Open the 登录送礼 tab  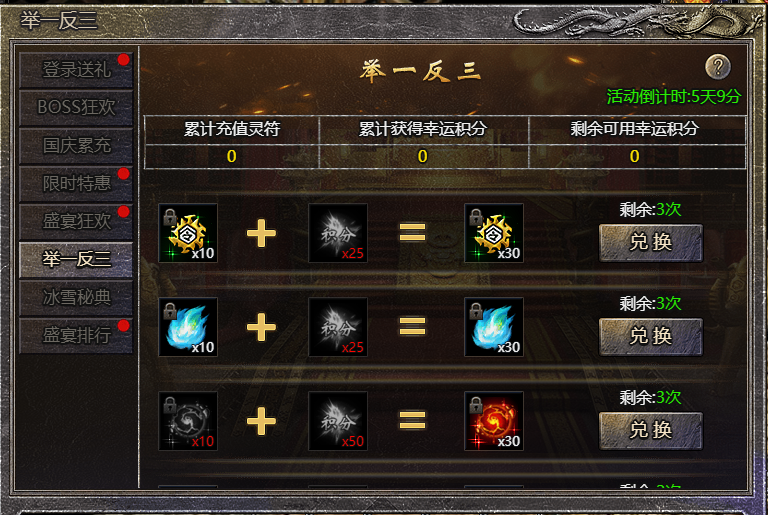(76, 70)
